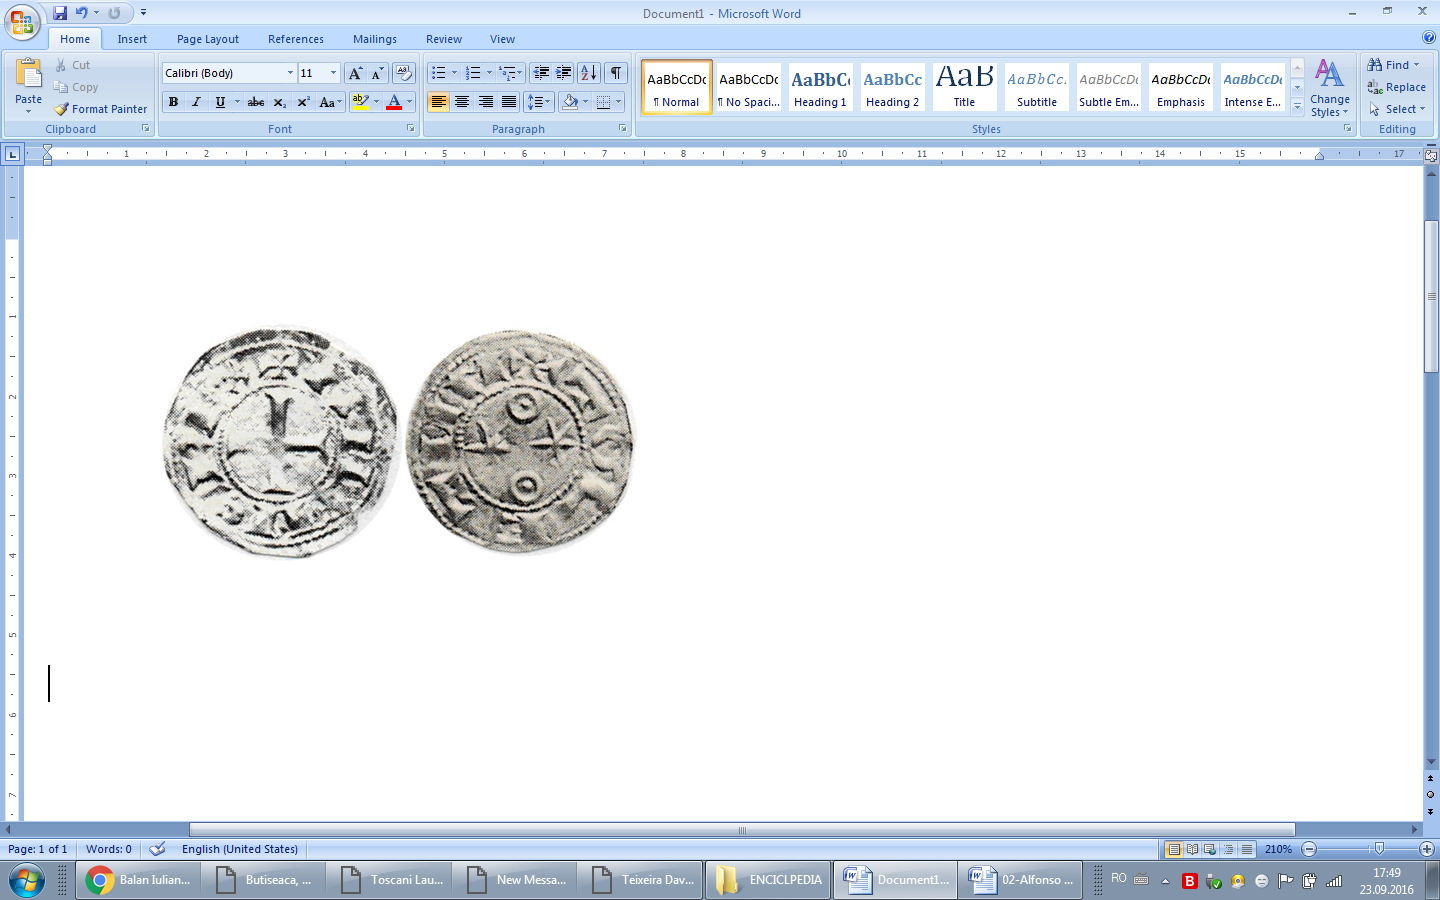Switch to the Page Layout tab
This screenshot has height=900, width=1440.
[207, 39]
